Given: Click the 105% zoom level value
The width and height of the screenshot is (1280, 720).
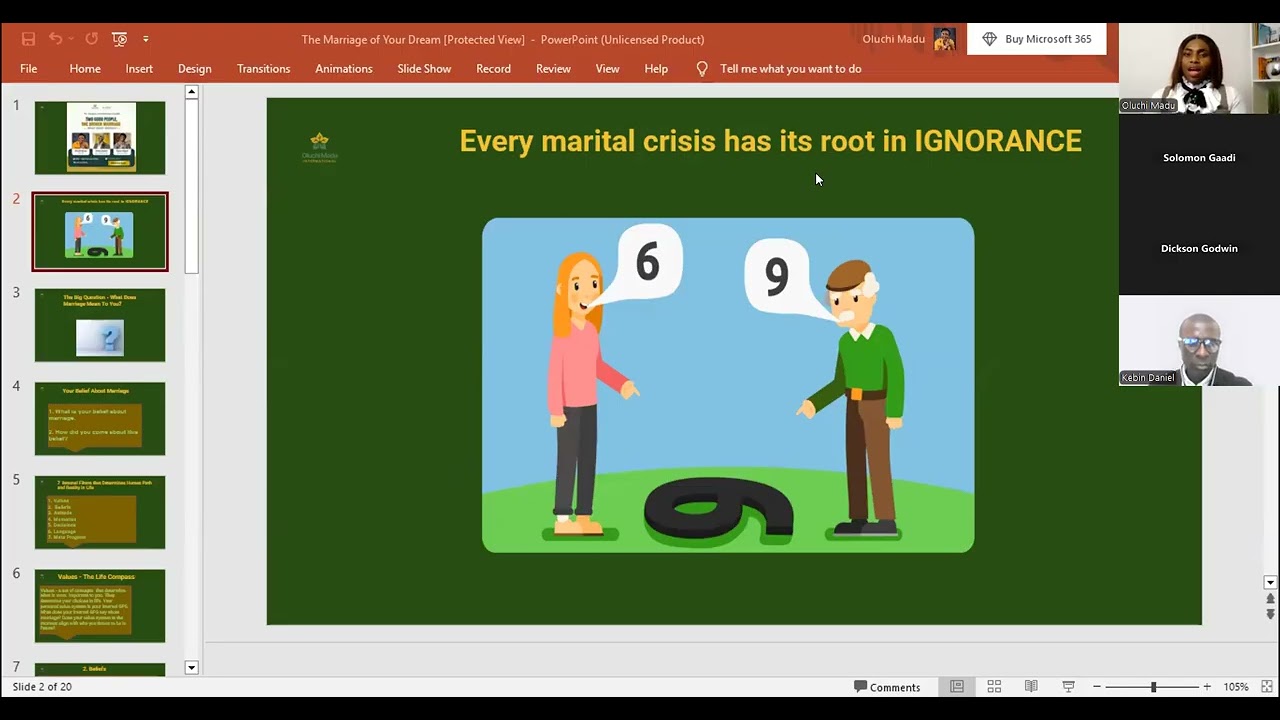Looking at the screenshot, I should point(1236,687).
